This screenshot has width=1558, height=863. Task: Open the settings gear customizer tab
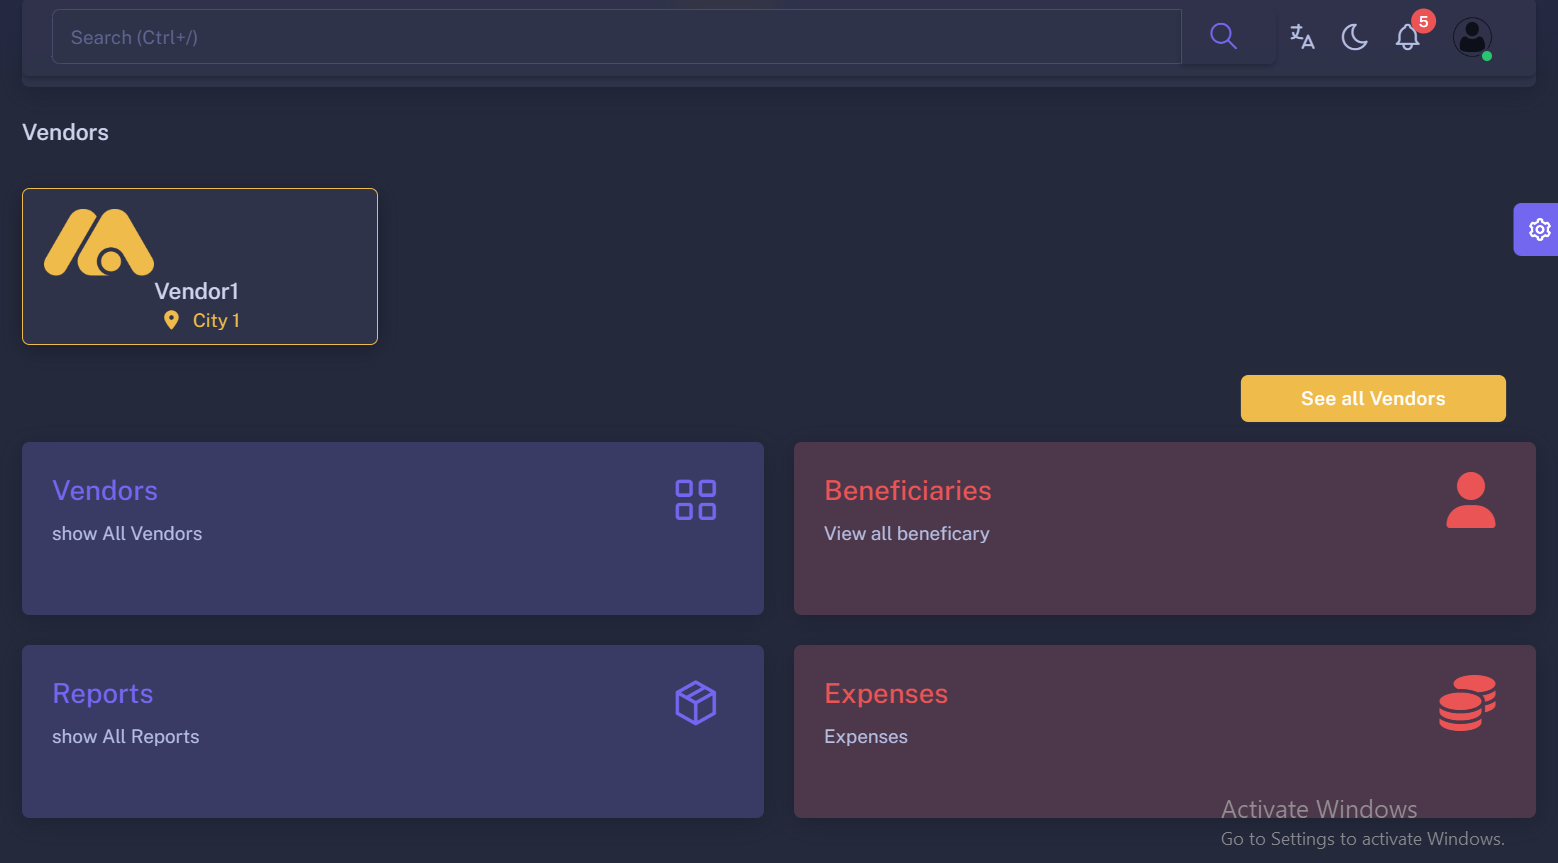pyautogui.click(x=1539, y=229)
